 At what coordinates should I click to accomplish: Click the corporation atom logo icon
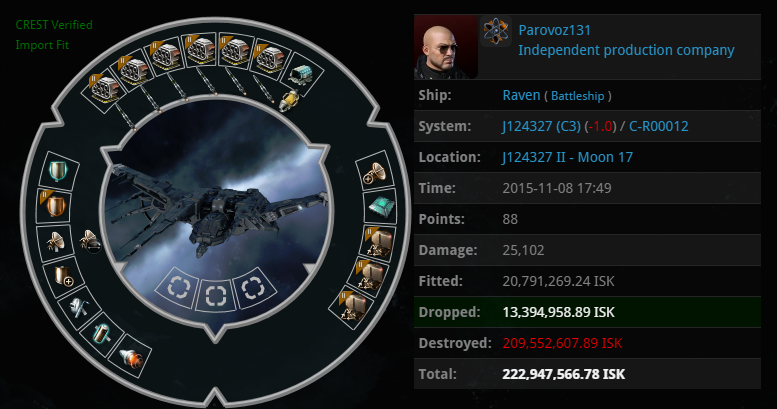[x=496, y=31]
